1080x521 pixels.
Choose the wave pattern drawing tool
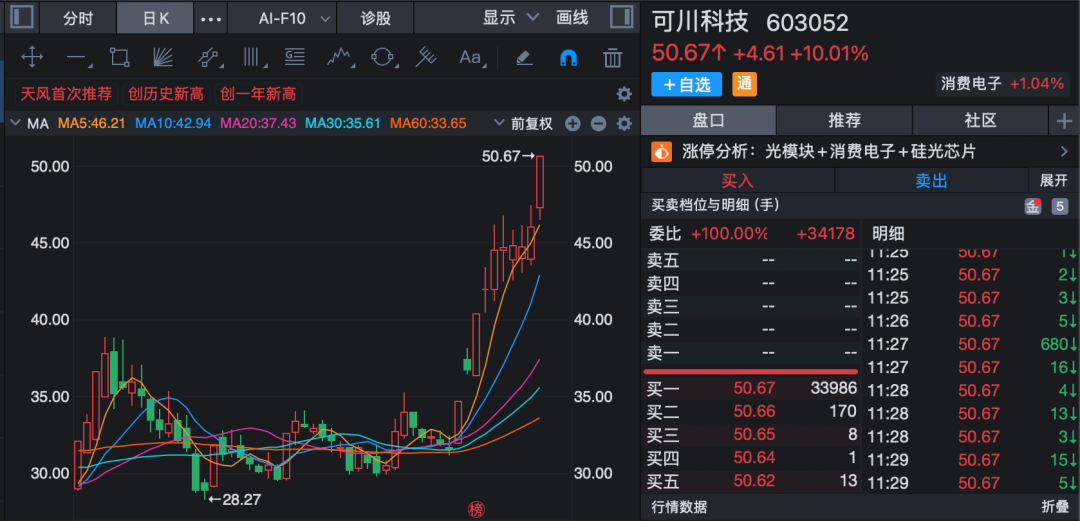coord(339,57)
